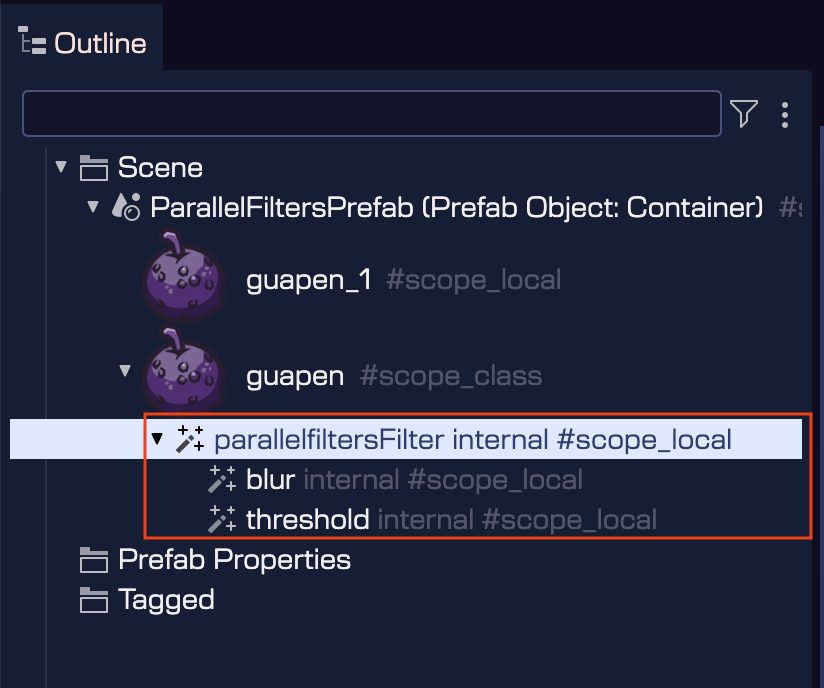
Task: Click the search input field
Action: coord(370,113)
